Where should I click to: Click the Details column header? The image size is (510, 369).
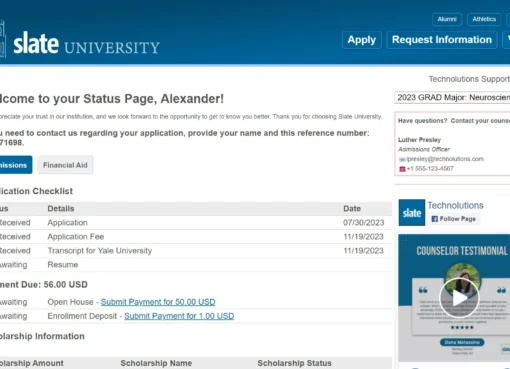click(61, 209)
